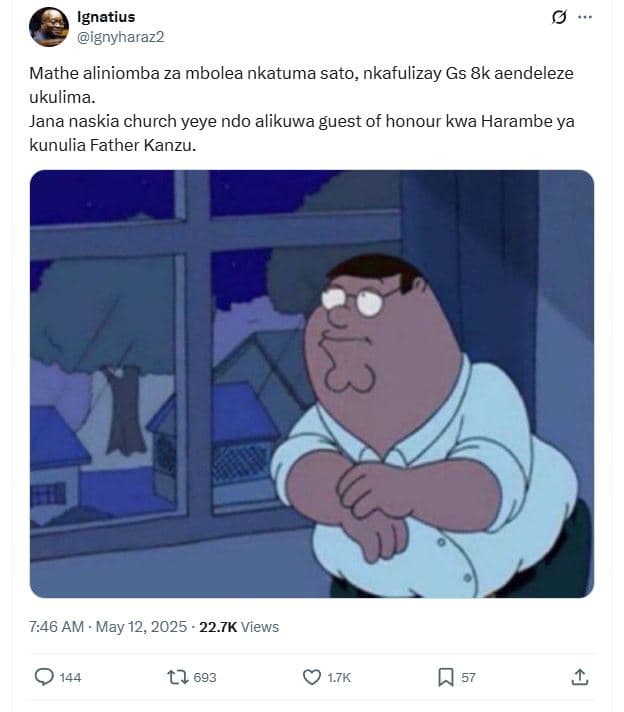Click the 693 reposts count
This screenshot has width=624, height=712.
point(205,677)
